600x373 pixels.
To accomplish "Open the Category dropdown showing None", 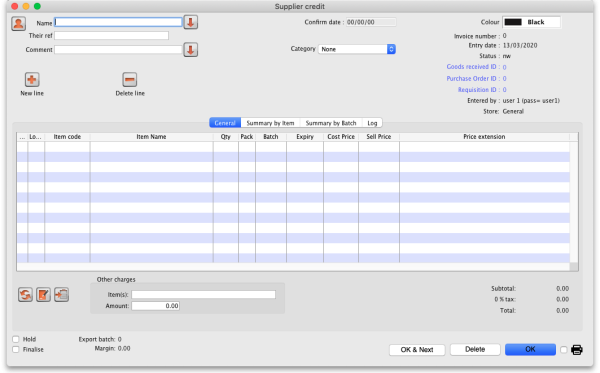I will 357,49.
